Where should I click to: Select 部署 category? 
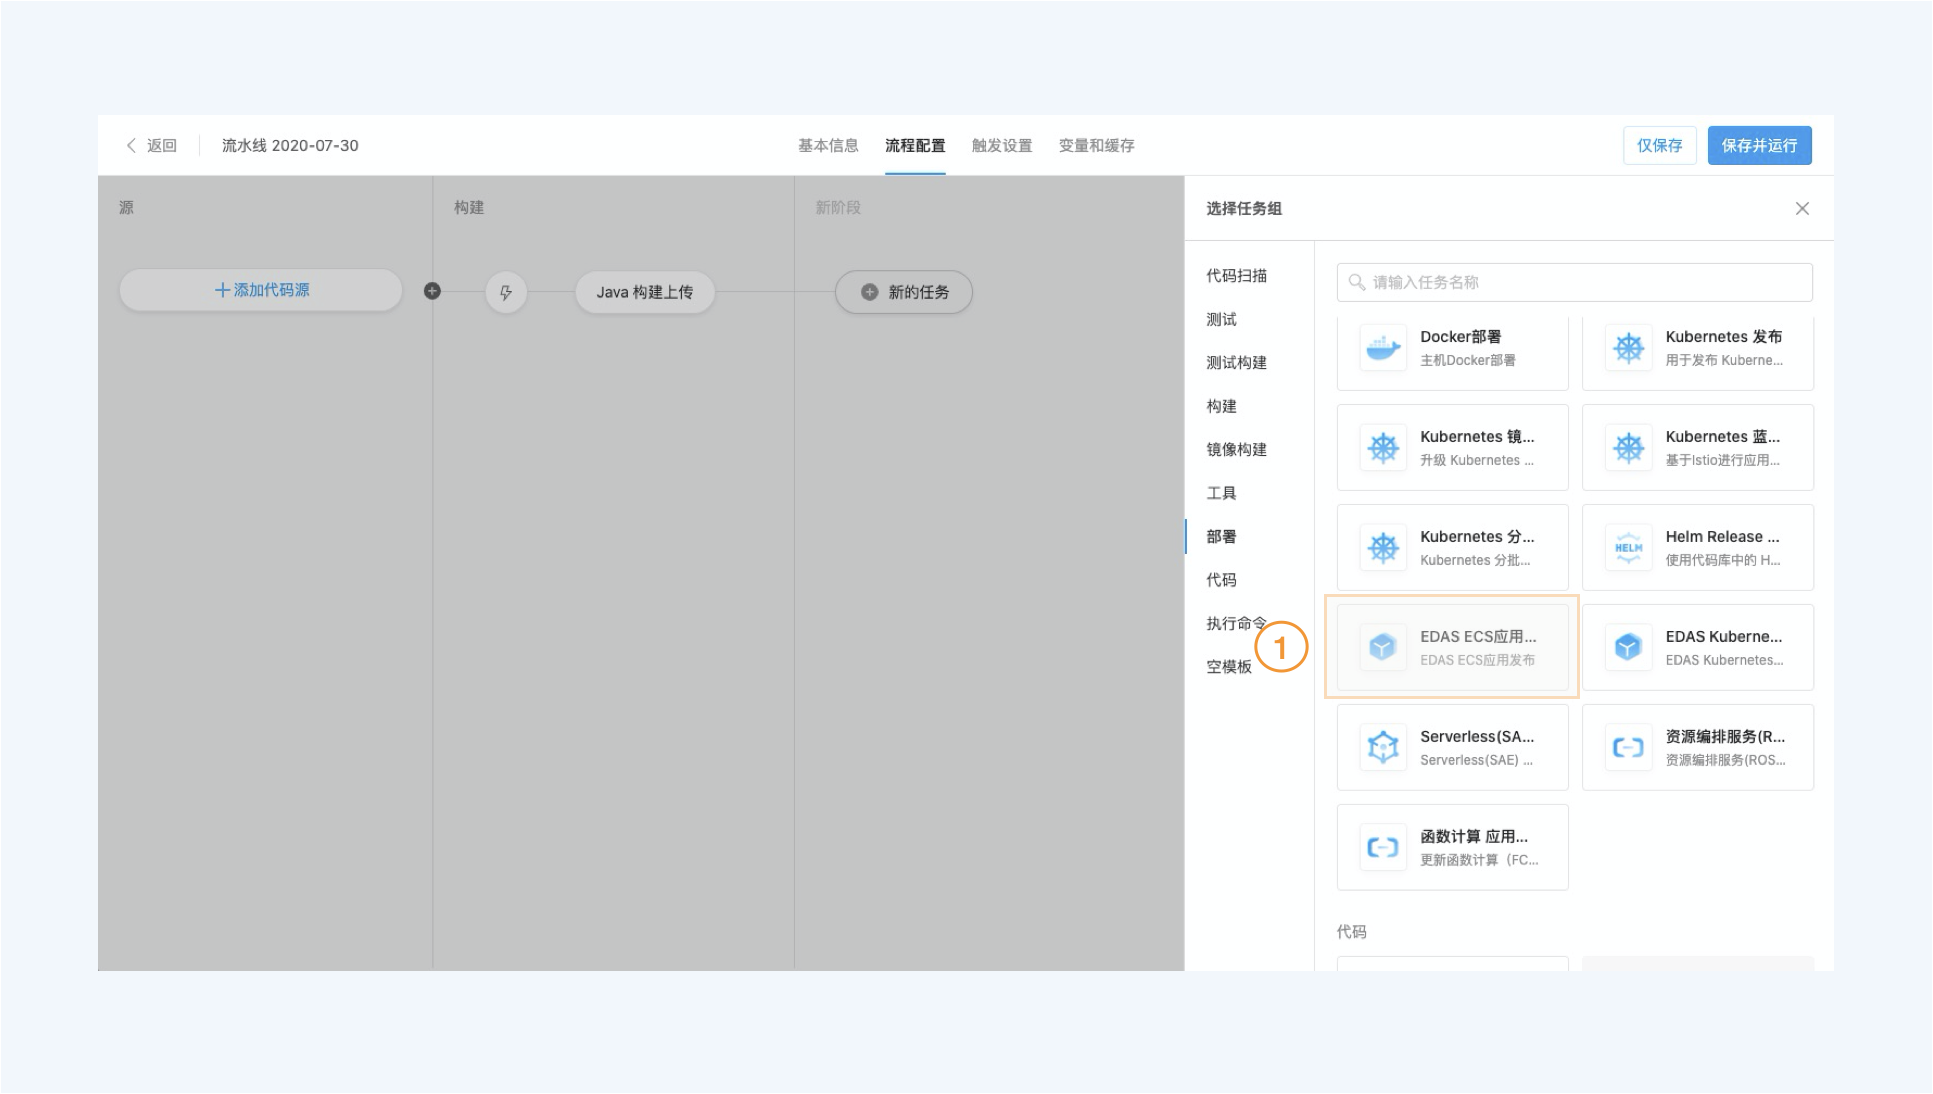click(x=1221, y=537)
